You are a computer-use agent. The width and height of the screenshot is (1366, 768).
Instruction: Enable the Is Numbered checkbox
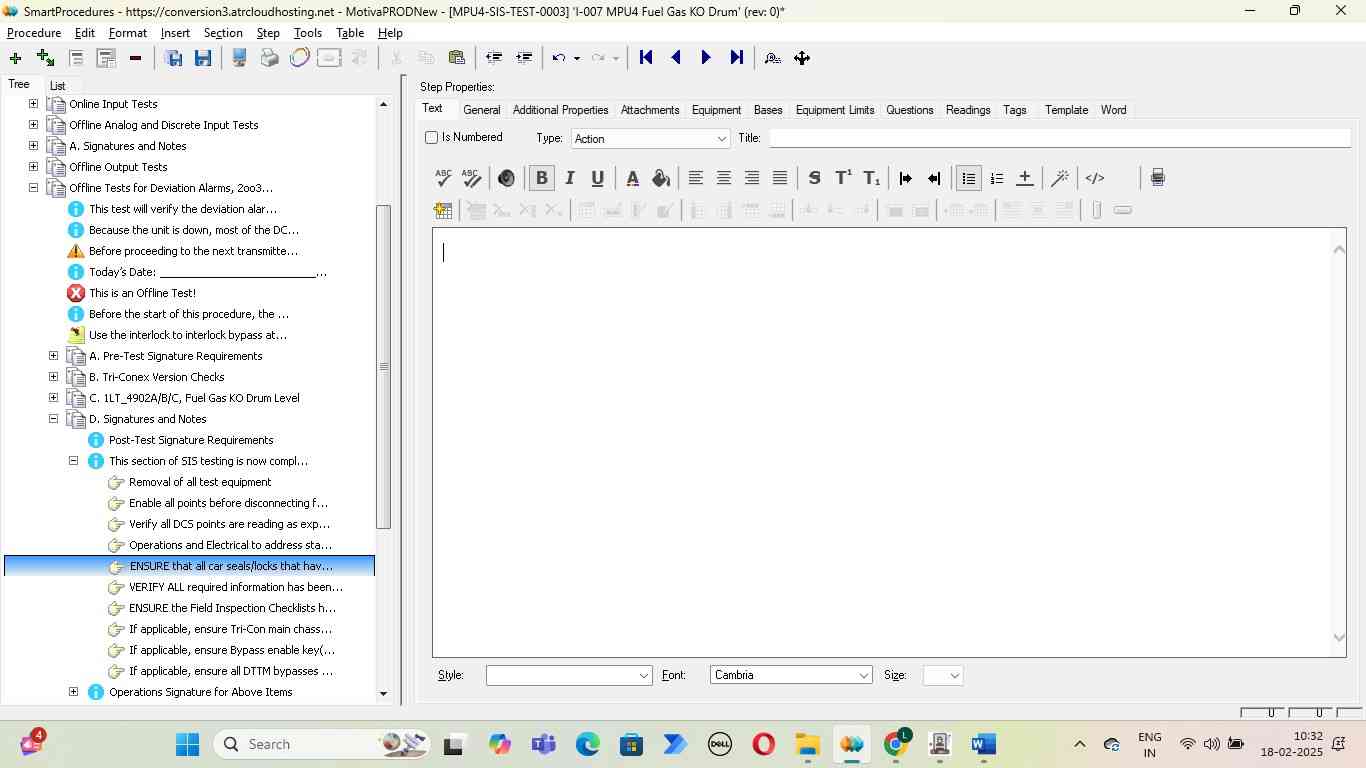point(432,138)
